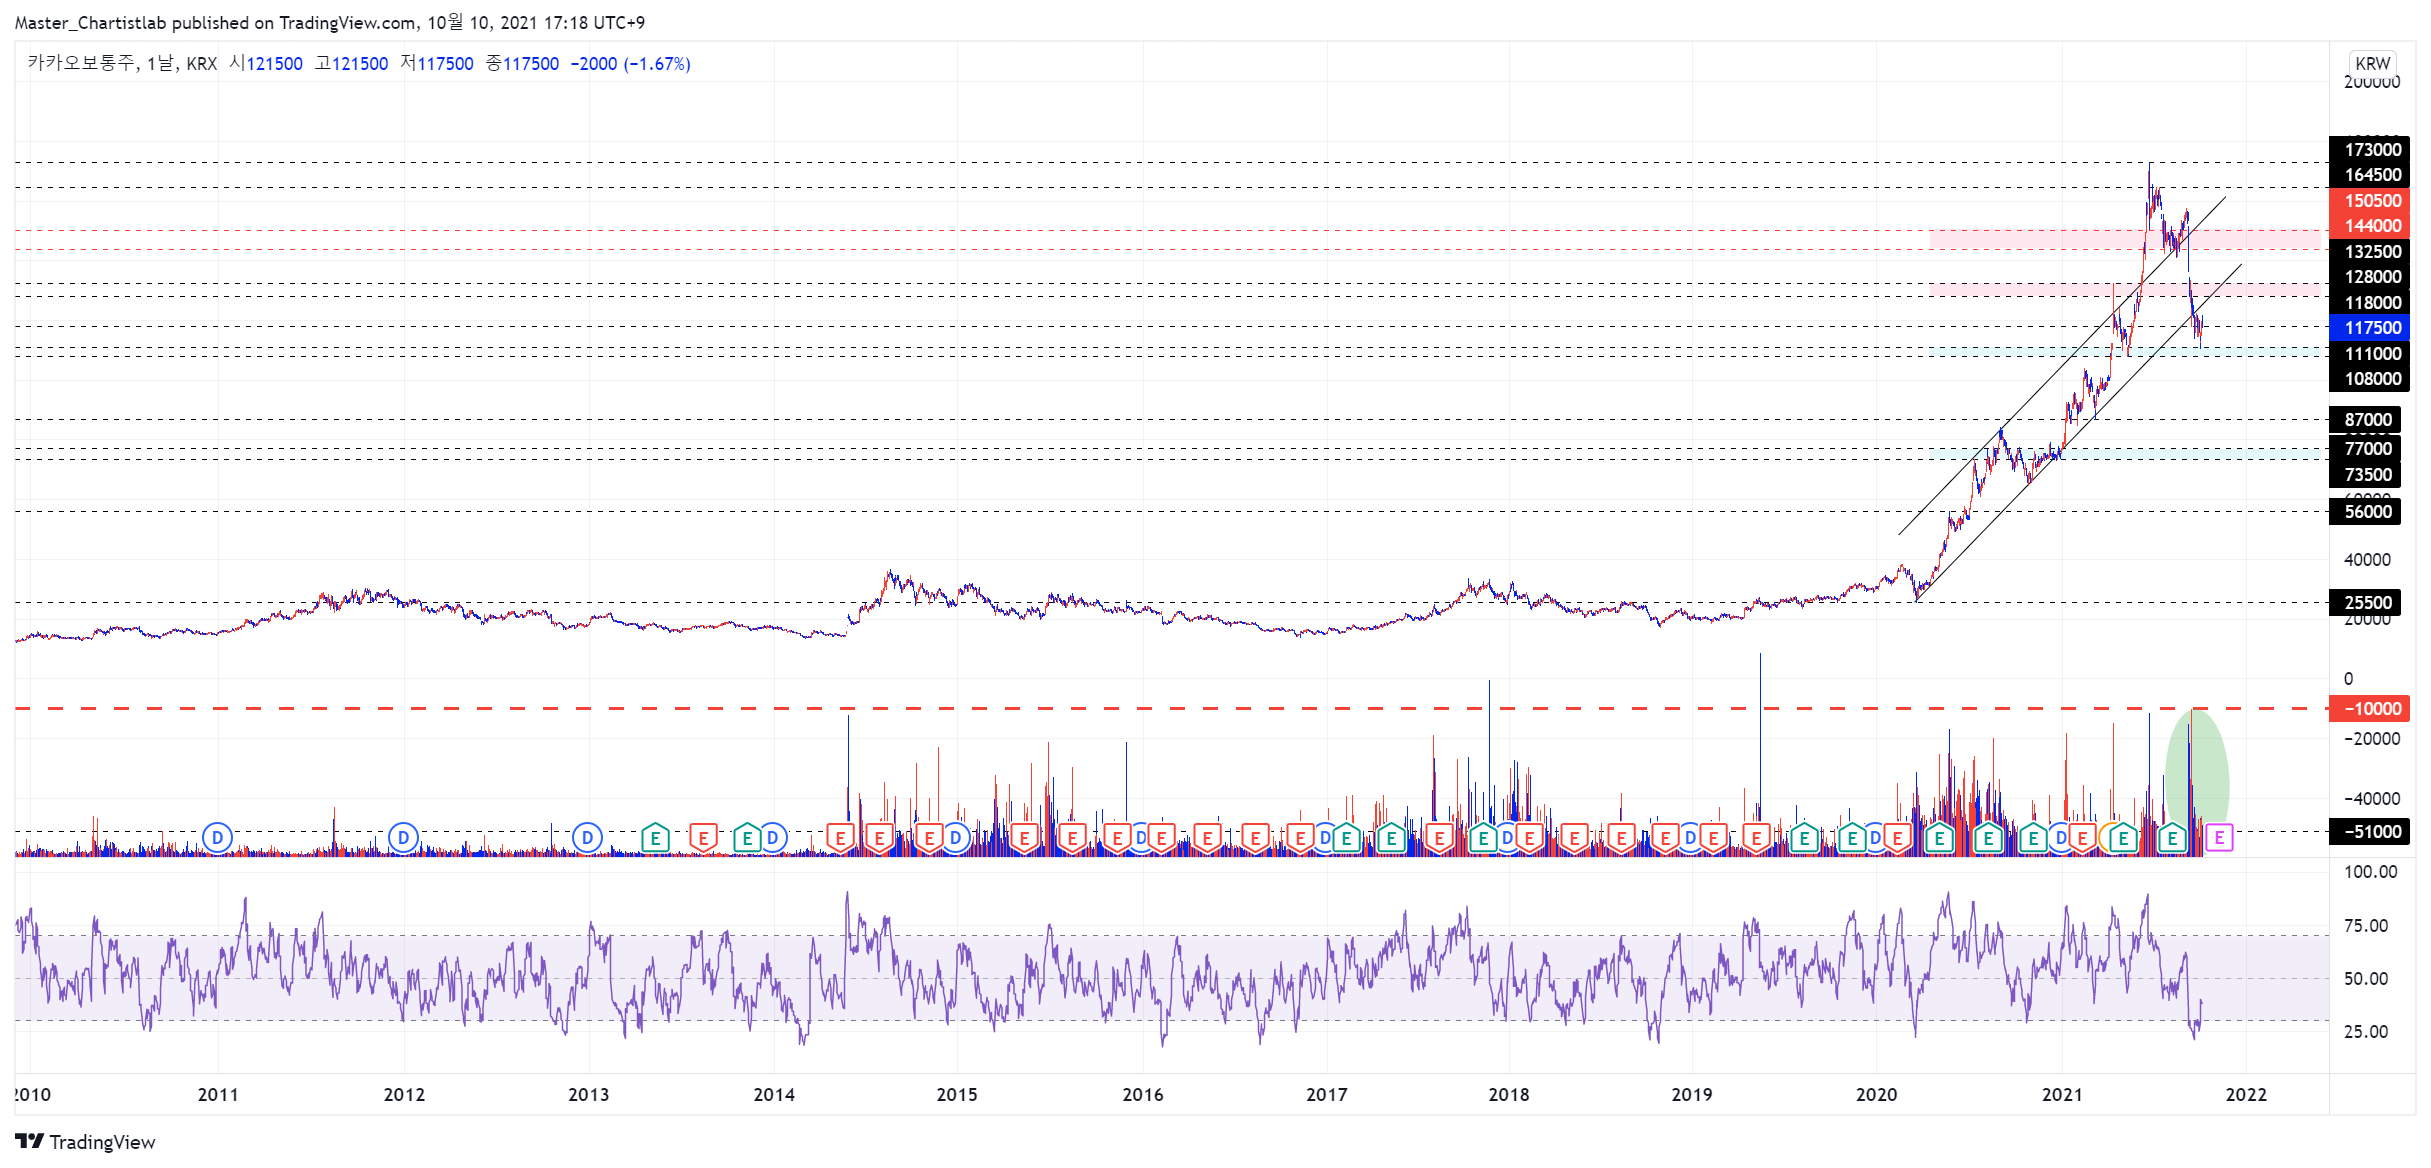Select the 56000 price level label

pos(2366,512)
